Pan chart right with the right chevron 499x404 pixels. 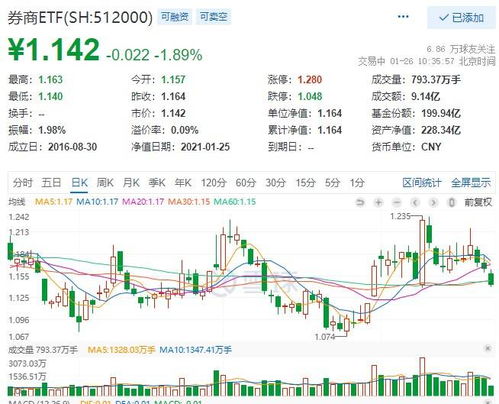point(433,202)
